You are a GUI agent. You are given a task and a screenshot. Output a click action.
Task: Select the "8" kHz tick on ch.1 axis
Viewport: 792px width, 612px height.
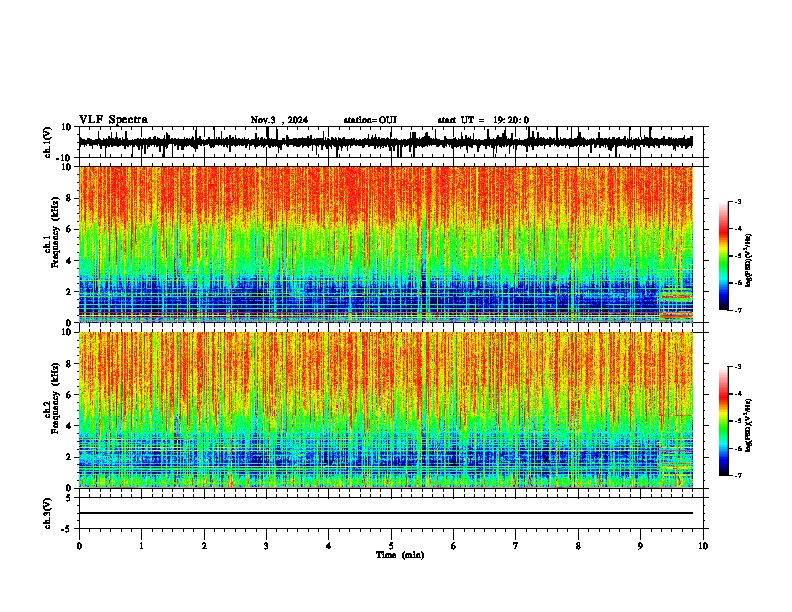coord(69,198)
